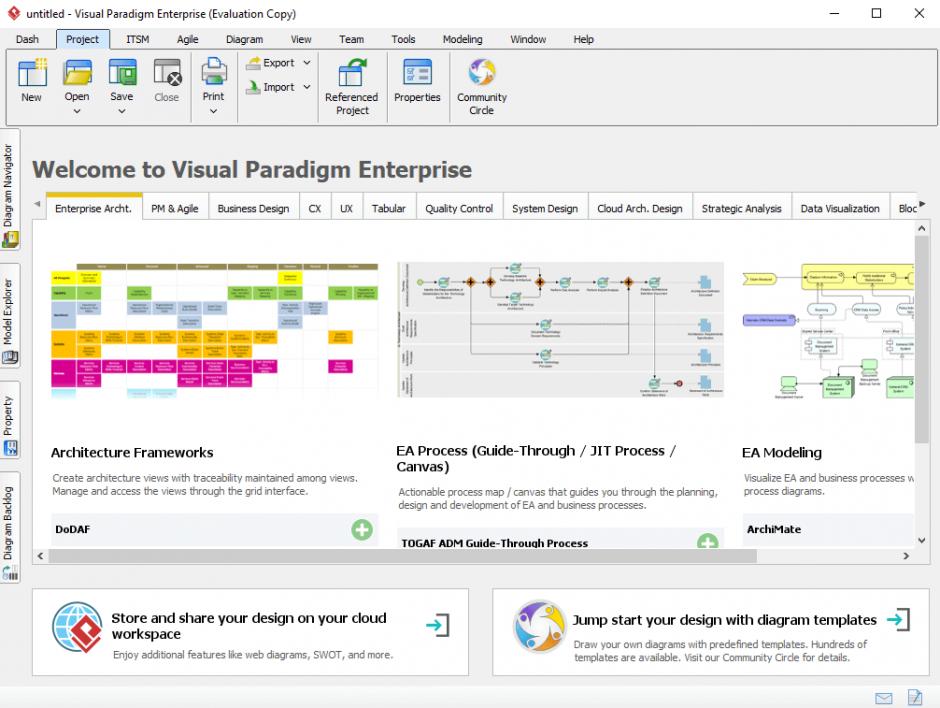Click the vertical scrollbar down arrow
This screenshot has width=940, height=708.
[x=921, y=540]
